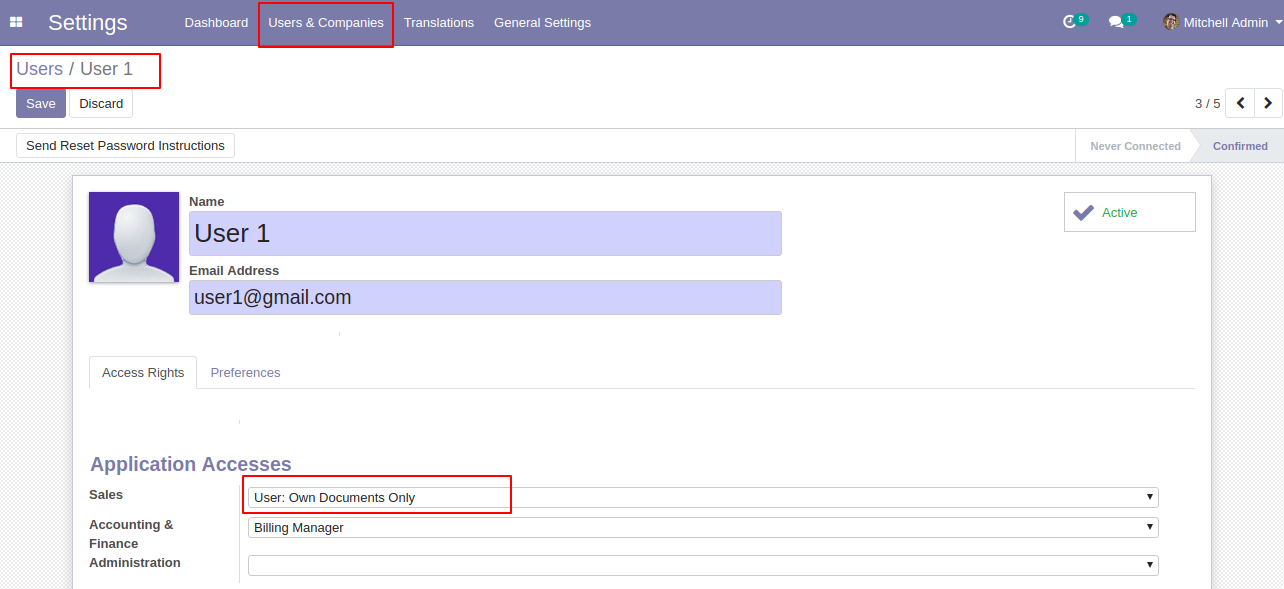Go to next record arrow
This screenshot has width=1284, height=589.
1268,103
